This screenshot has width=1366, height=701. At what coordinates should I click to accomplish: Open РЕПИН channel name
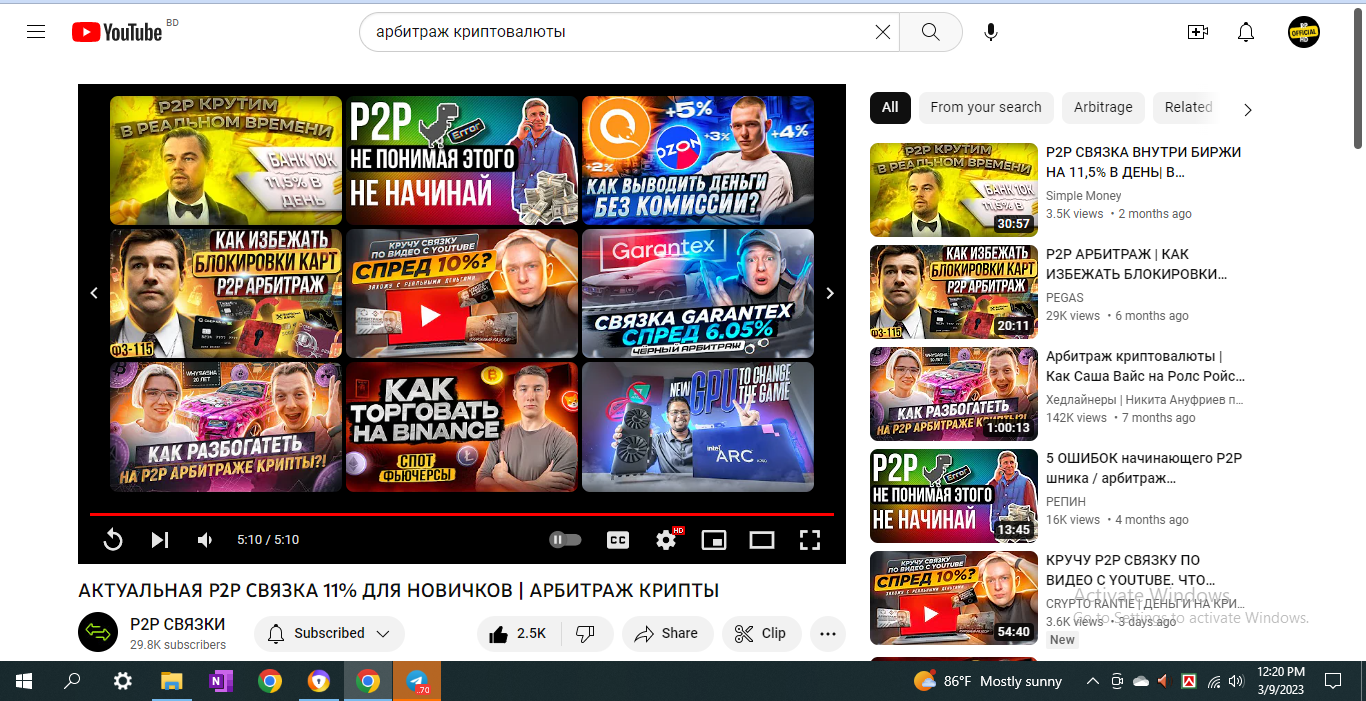coord(1066,502)
